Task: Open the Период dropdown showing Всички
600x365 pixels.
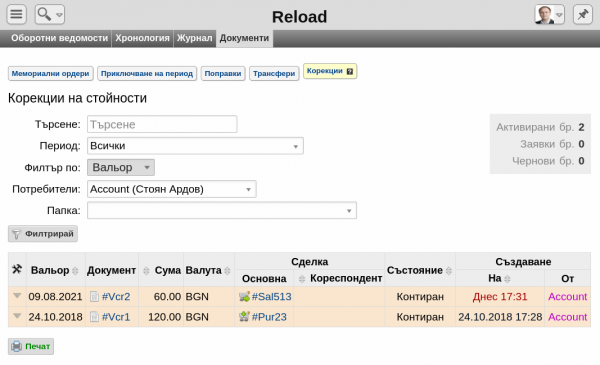Action: coord(195,146)
